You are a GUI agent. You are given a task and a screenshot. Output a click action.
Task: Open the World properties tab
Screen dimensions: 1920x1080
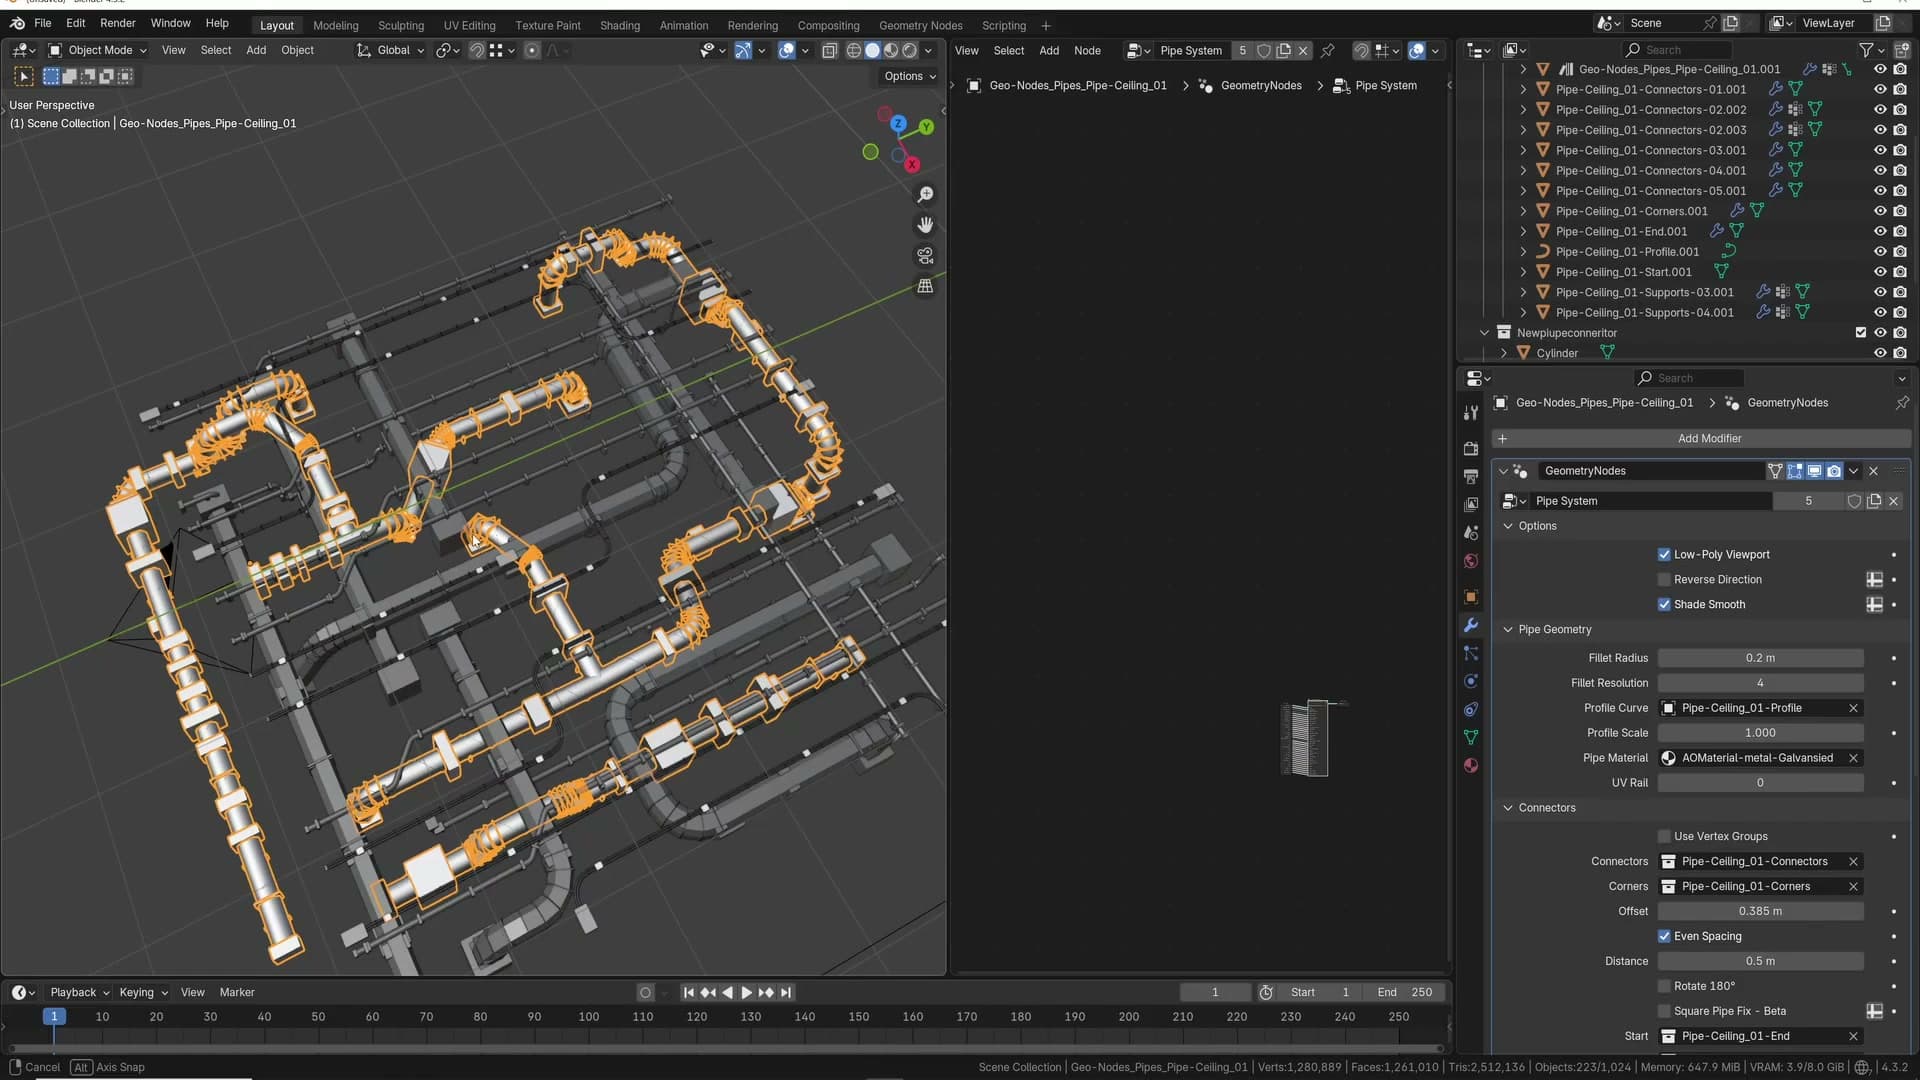[1470, 561]
